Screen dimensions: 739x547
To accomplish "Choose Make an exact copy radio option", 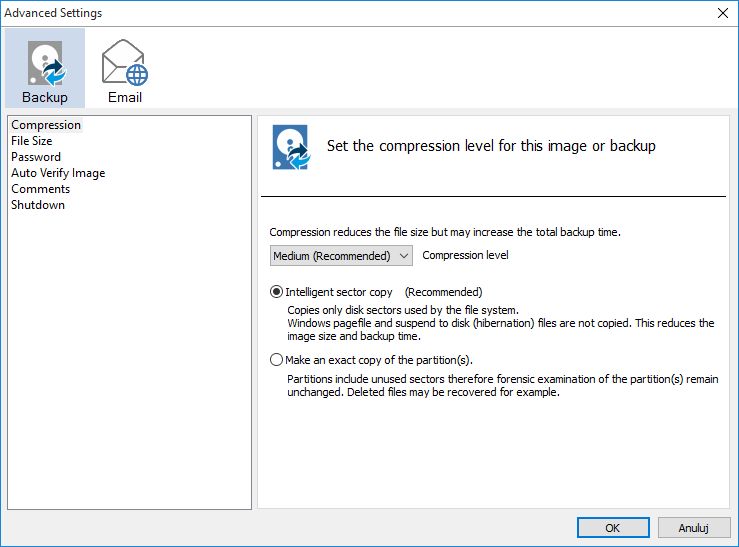I will coord(277,360).
